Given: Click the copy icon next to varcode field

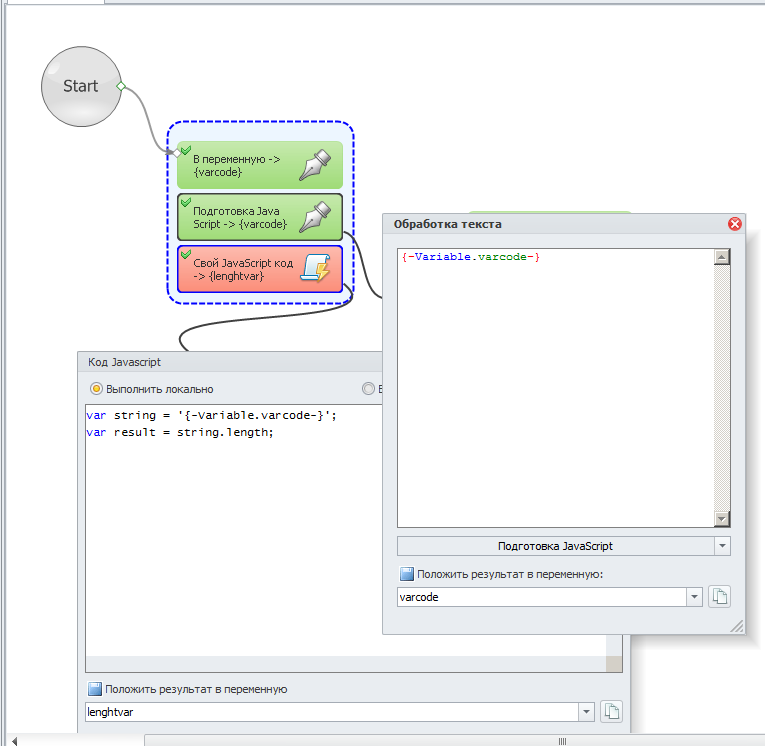Looking at the screenshot, I should click(719, 597).
